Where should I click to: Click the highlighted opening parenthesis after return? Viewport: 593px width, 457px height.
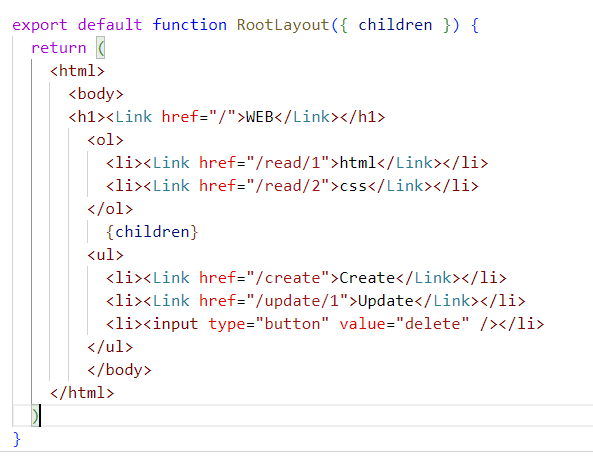coord(101,48)
